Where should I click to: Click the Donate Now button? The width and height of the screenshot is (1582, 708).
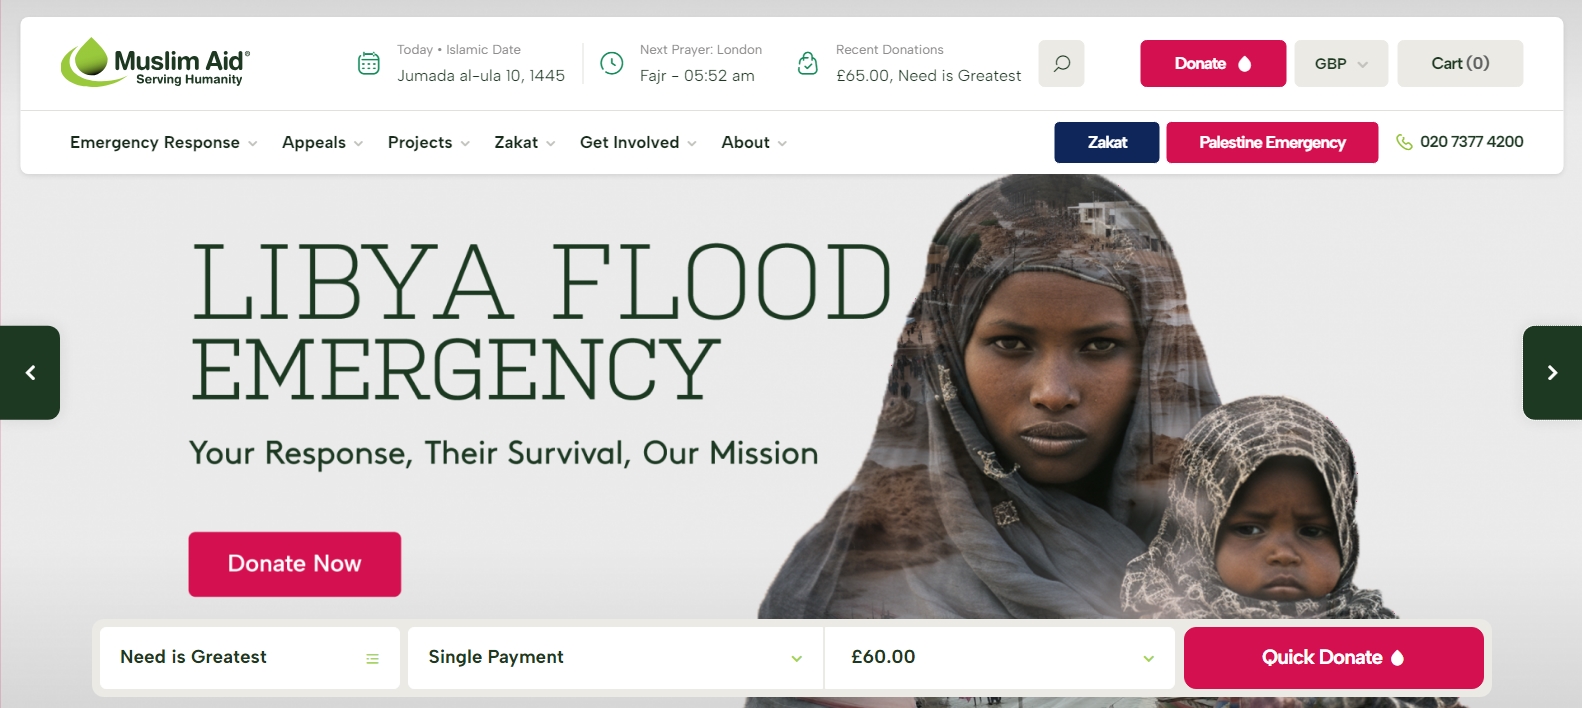click(x=295, y=564)
